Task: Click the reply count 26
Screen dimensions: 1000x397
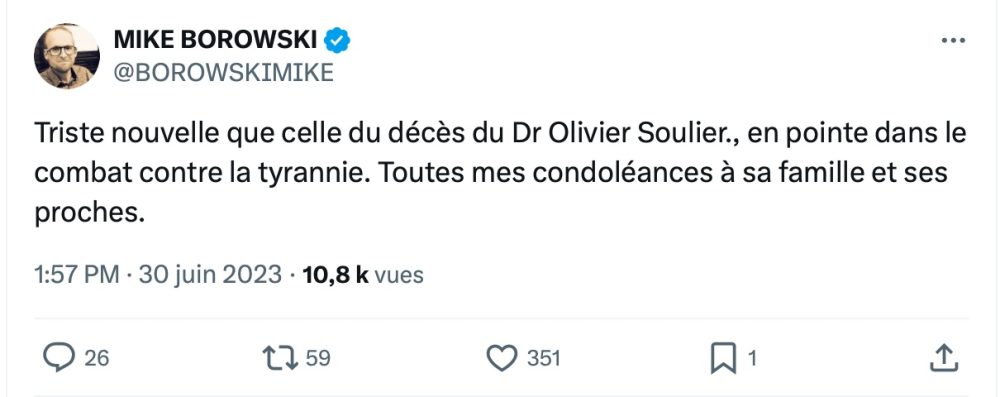Action: pos(97,359)
